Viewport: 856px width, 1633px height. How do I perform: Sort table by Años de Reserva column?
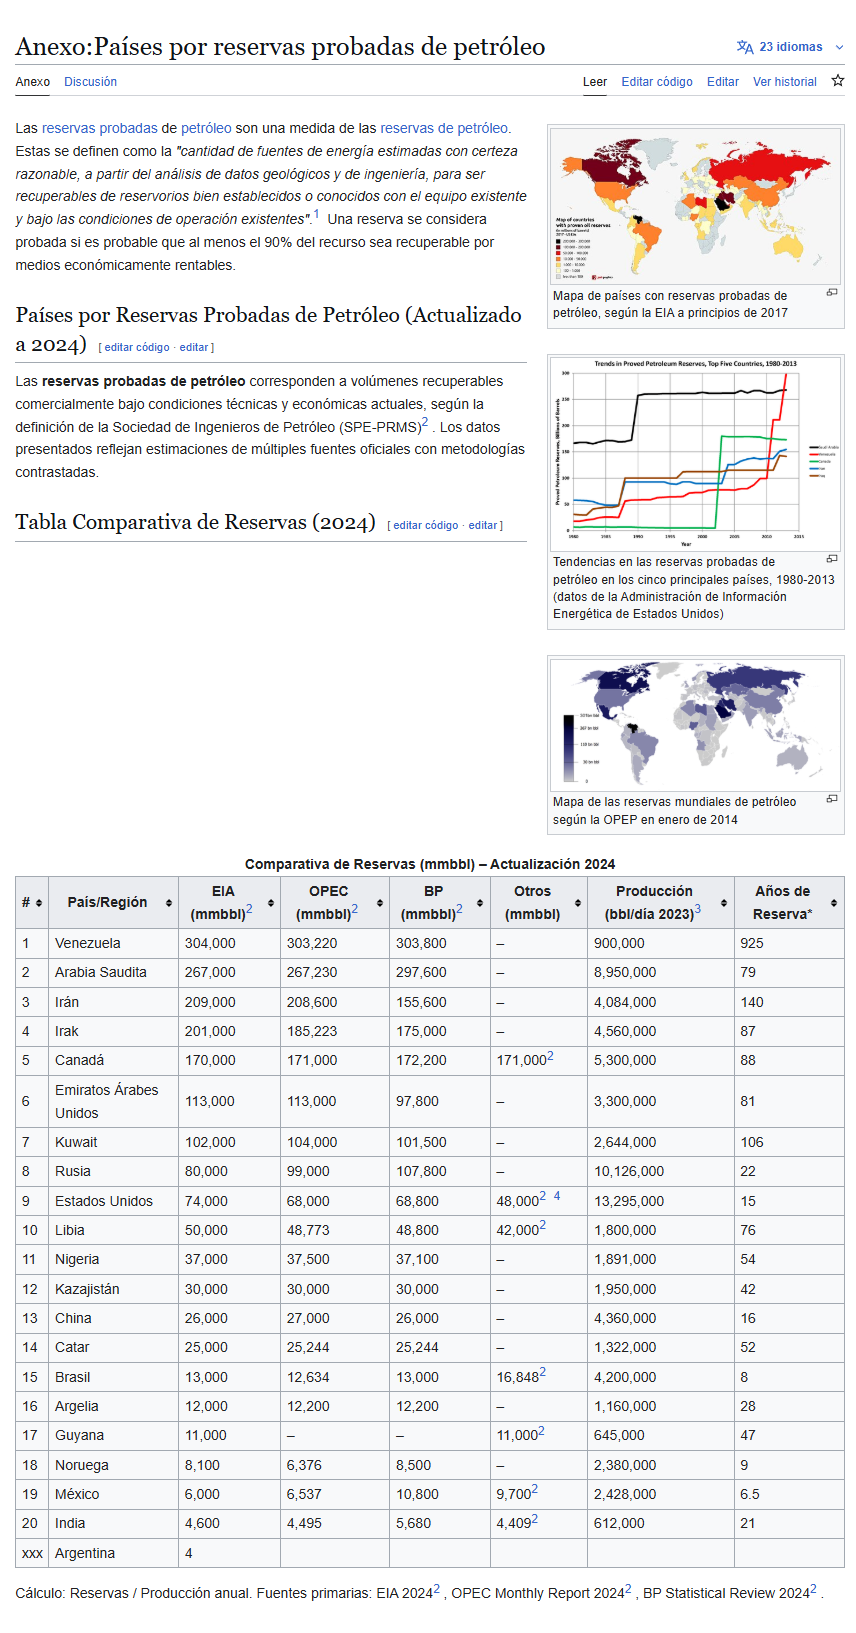click(x=833, y=903)
